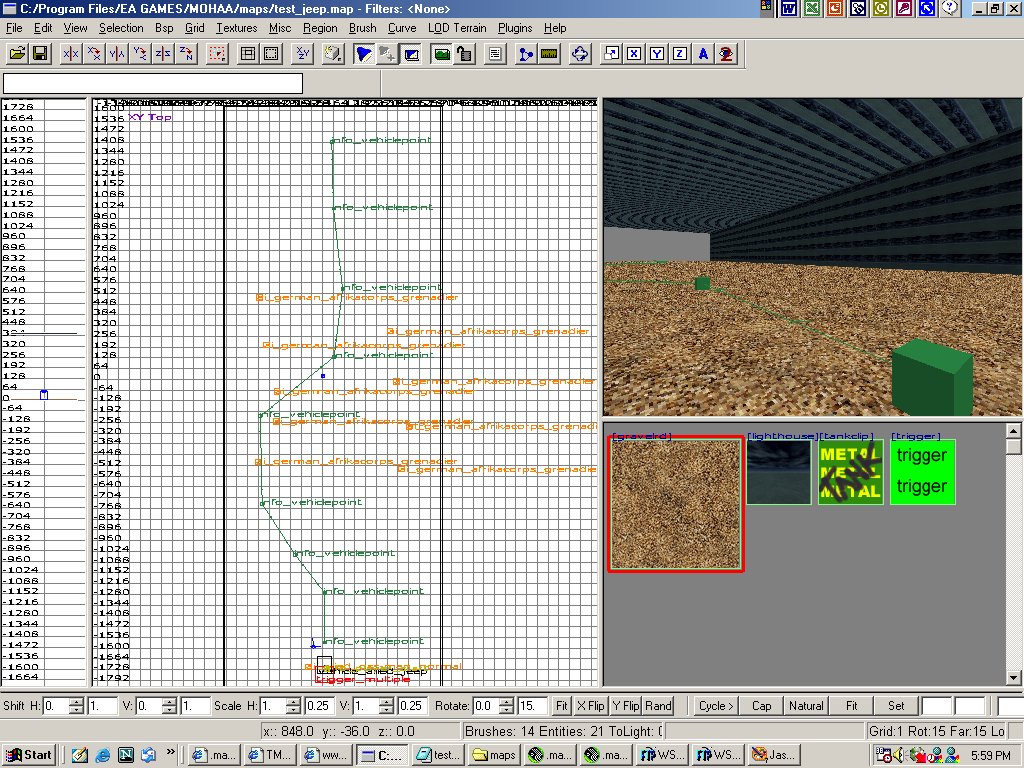This screenshot has height=768, width=1024.
Task: Click the blue letter A toolbar icon
Action: click(x=704, y=53)
